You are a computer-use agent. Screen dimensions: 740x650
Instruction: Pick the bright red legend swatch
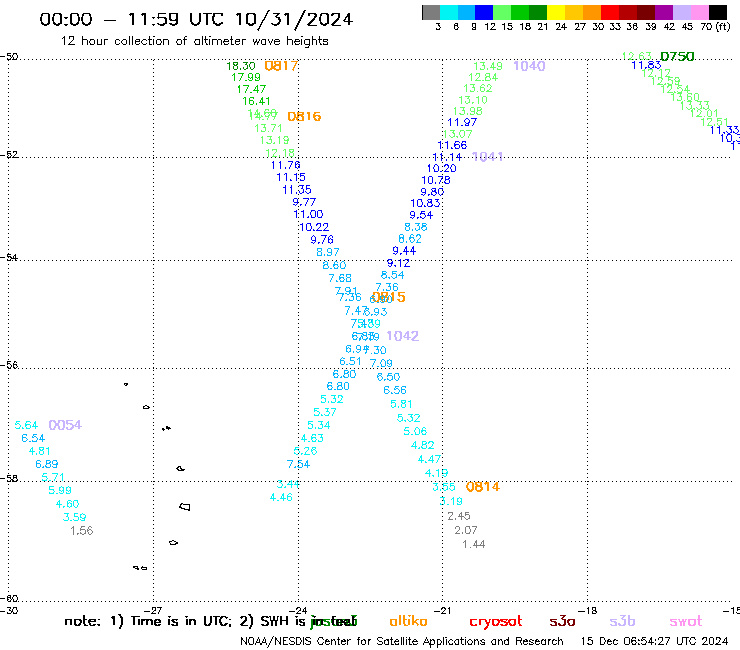(x=610, y=12)
